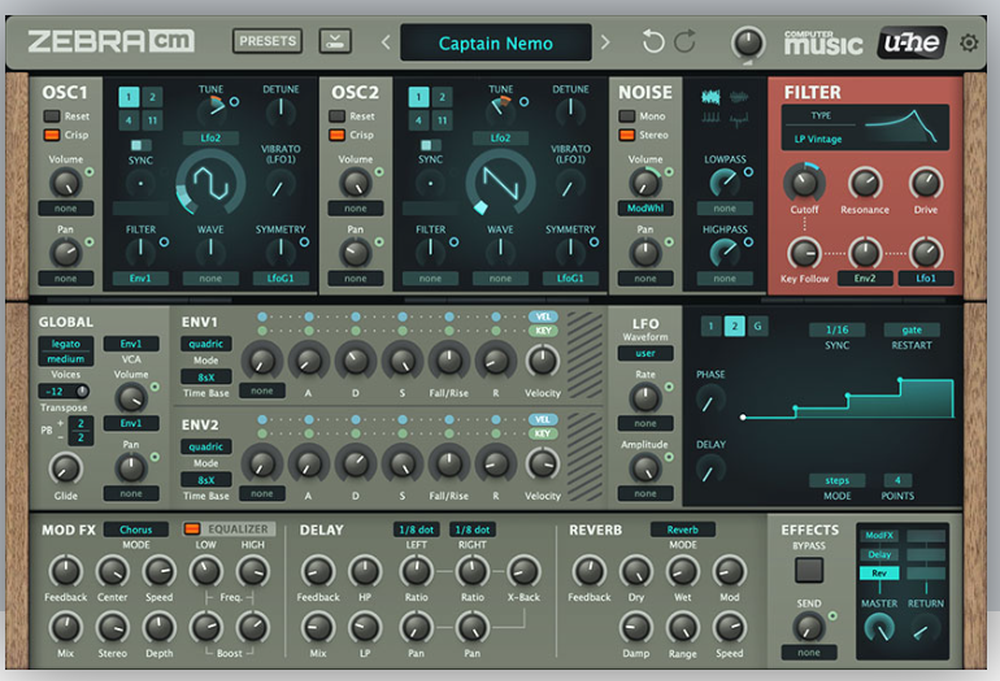Select LFO tab 1
The height and width of the screenshot is (681, 1000).
(x=711, y=326)
